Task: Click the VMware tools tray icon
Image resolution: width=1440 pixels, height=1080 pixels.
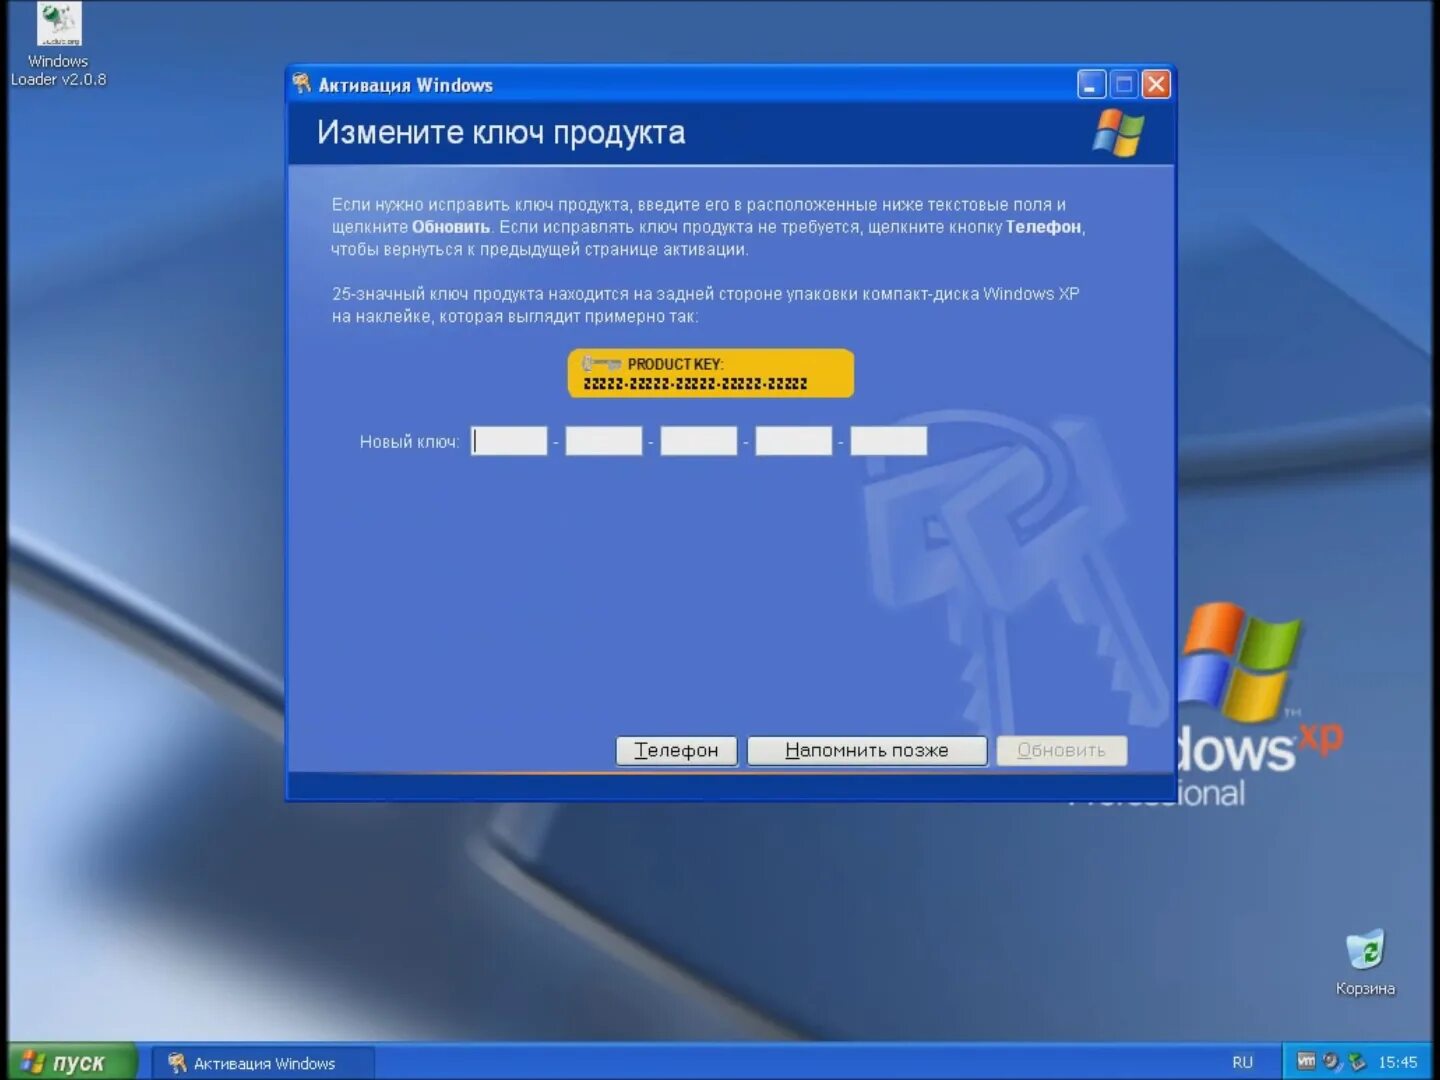Action: [1306, 1061]
